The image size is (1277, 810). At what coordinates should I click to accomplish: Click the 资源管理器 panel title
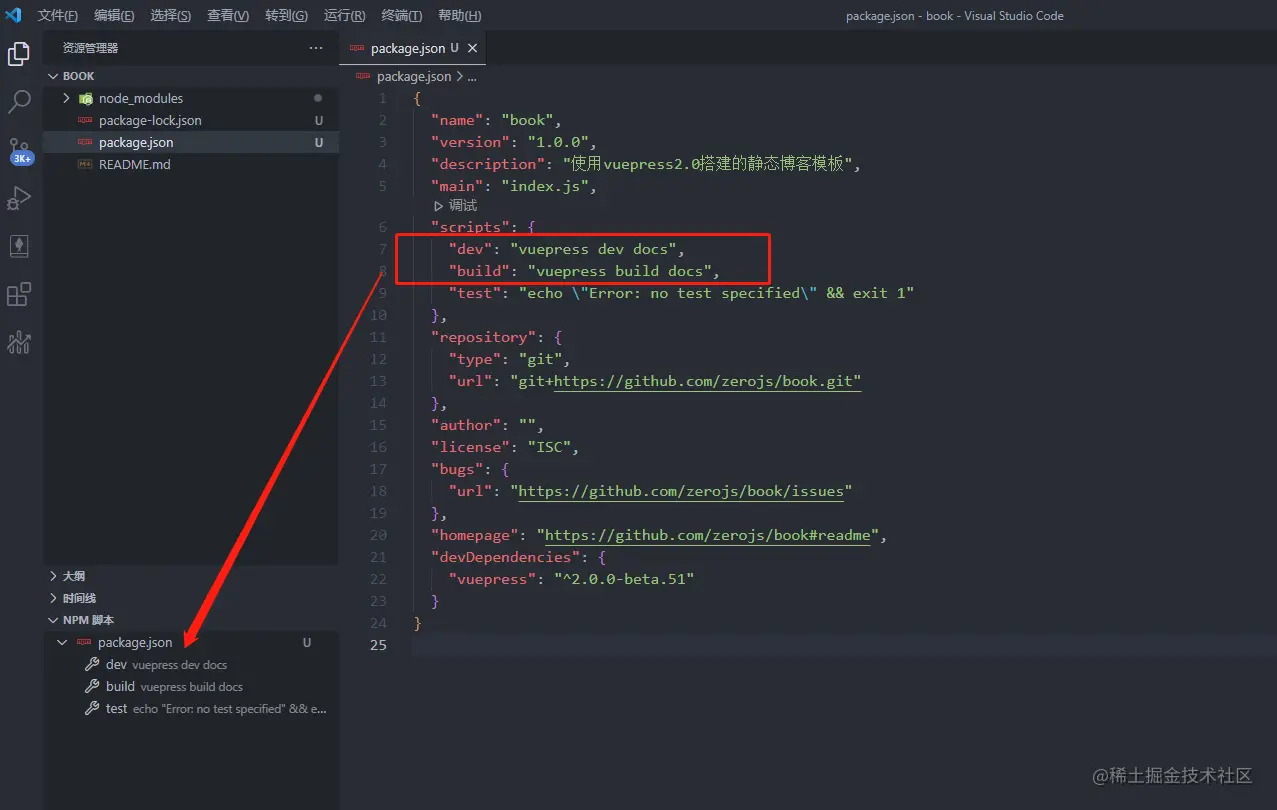coord(90,48)
